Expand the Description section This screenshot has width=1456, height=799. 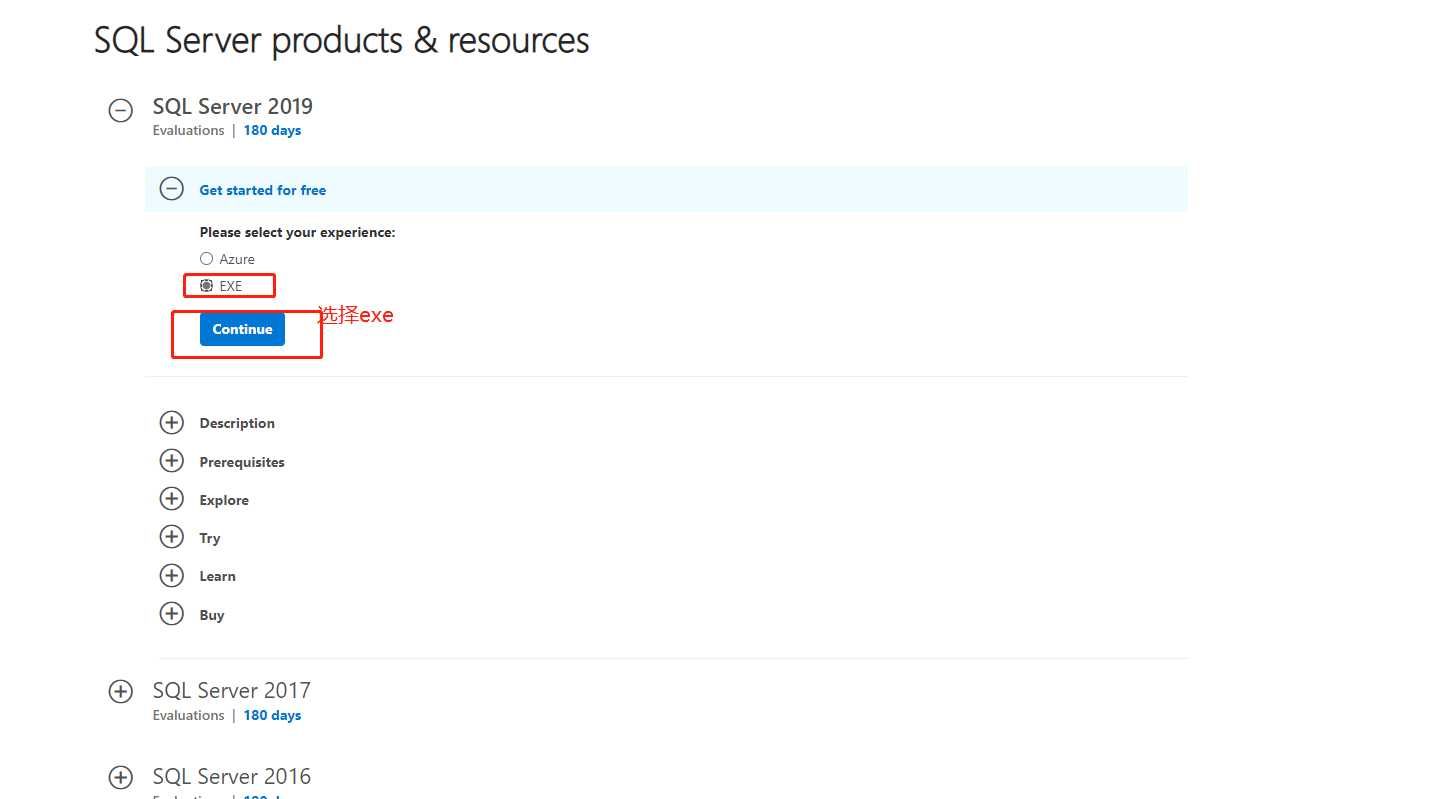point(171,422)
